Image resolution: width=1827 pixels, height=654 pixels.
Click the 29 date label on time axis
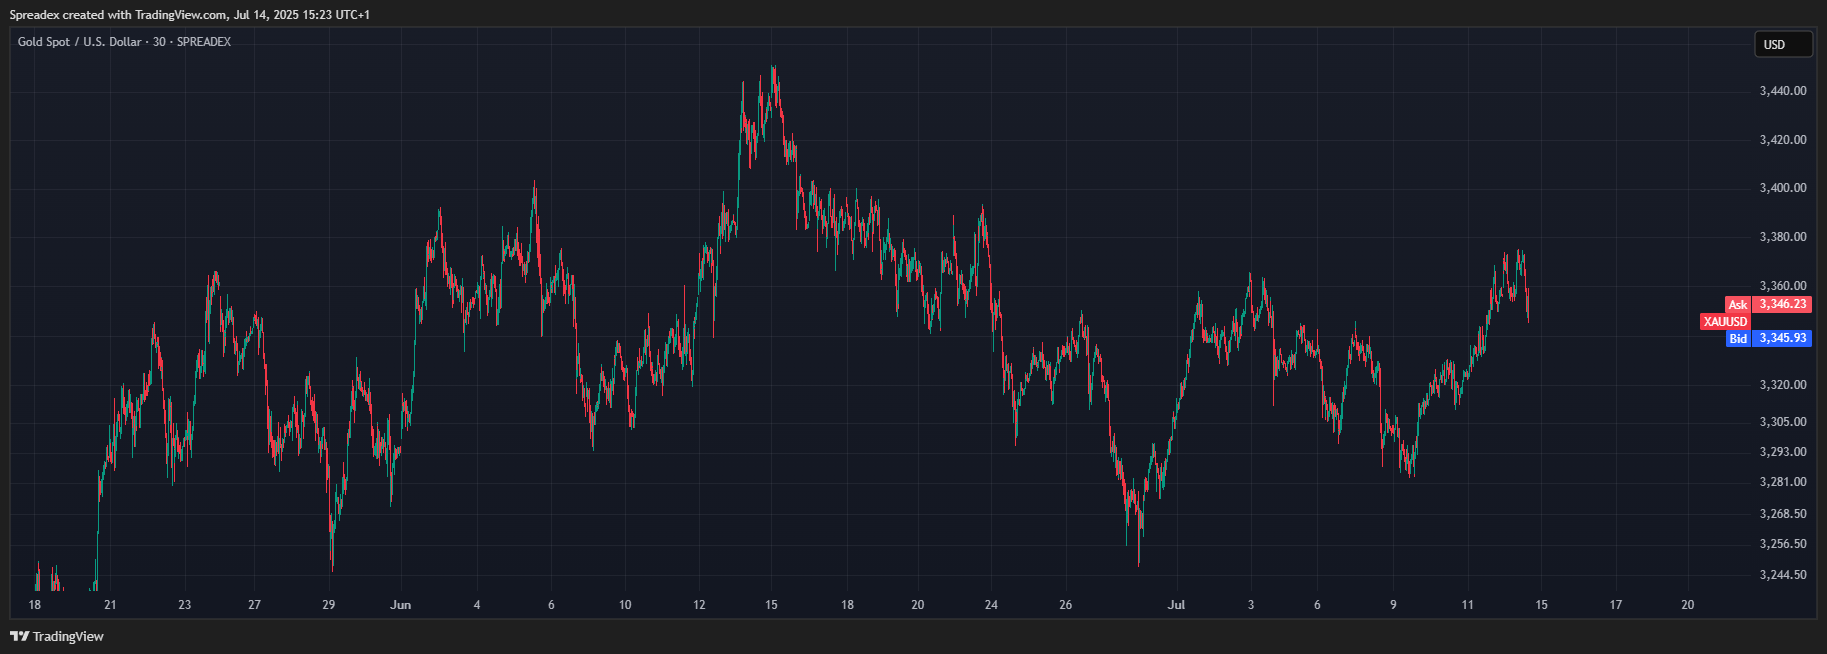pyautogui.click(x=329, y=605)
